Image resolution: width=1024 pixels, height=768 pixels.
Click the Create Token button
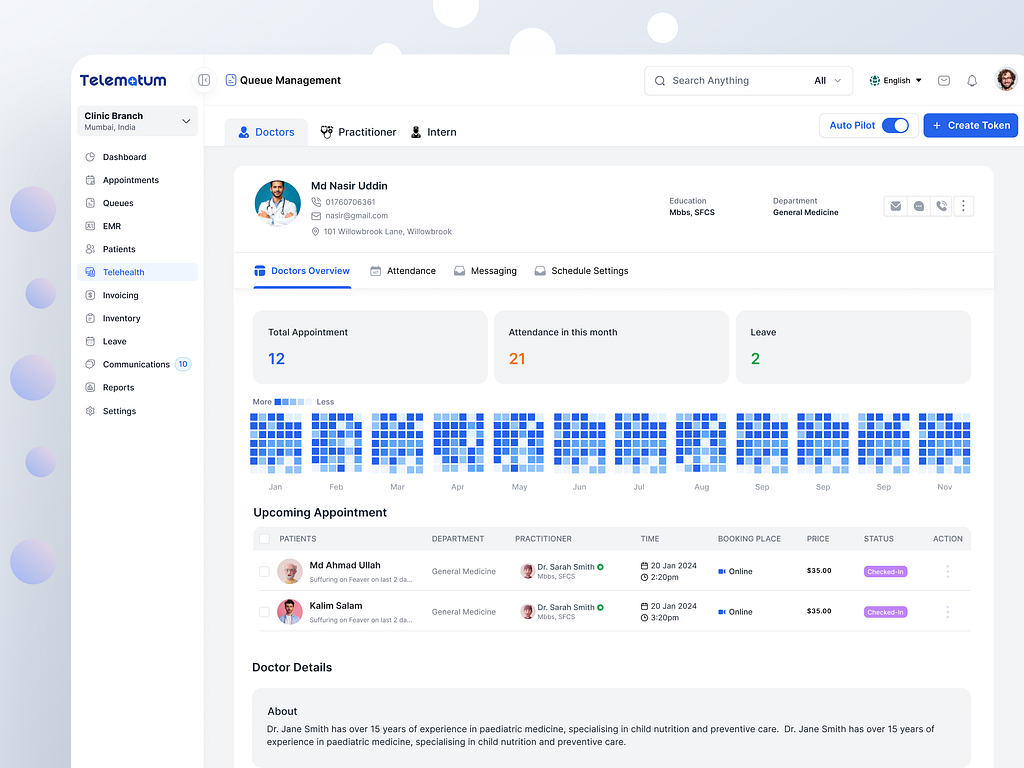970,125
